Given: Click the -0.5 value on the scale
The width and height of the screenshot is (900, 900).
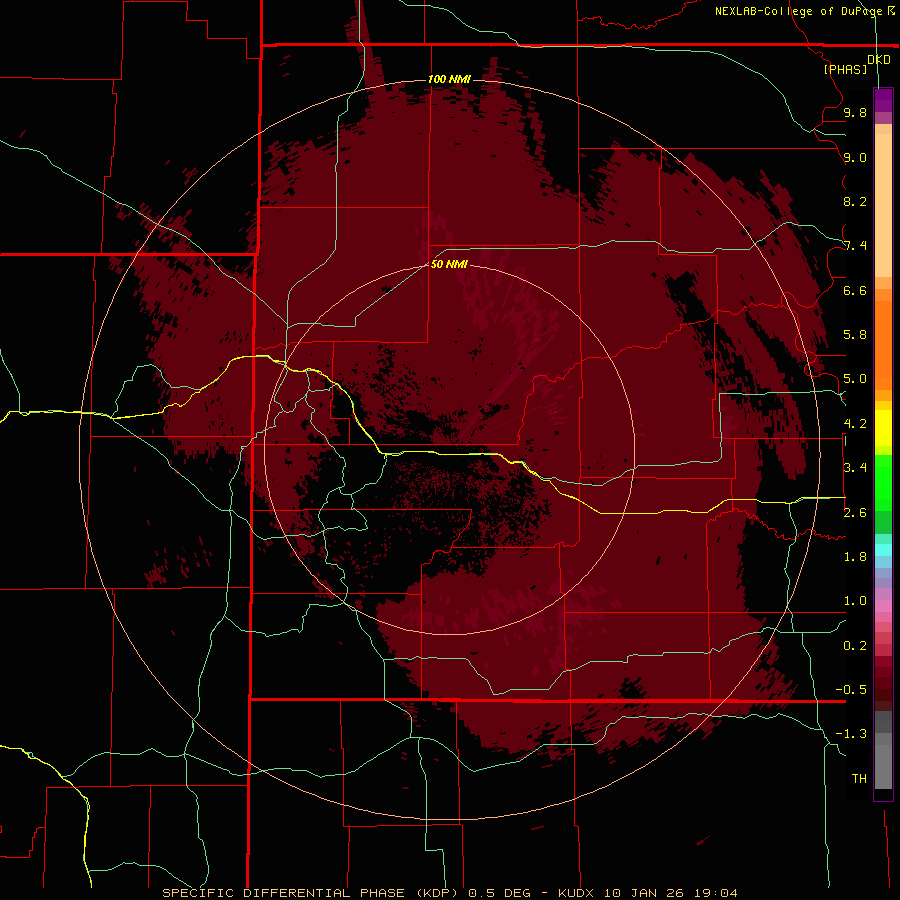Looking at the screenshot, I should pos(851,690).
